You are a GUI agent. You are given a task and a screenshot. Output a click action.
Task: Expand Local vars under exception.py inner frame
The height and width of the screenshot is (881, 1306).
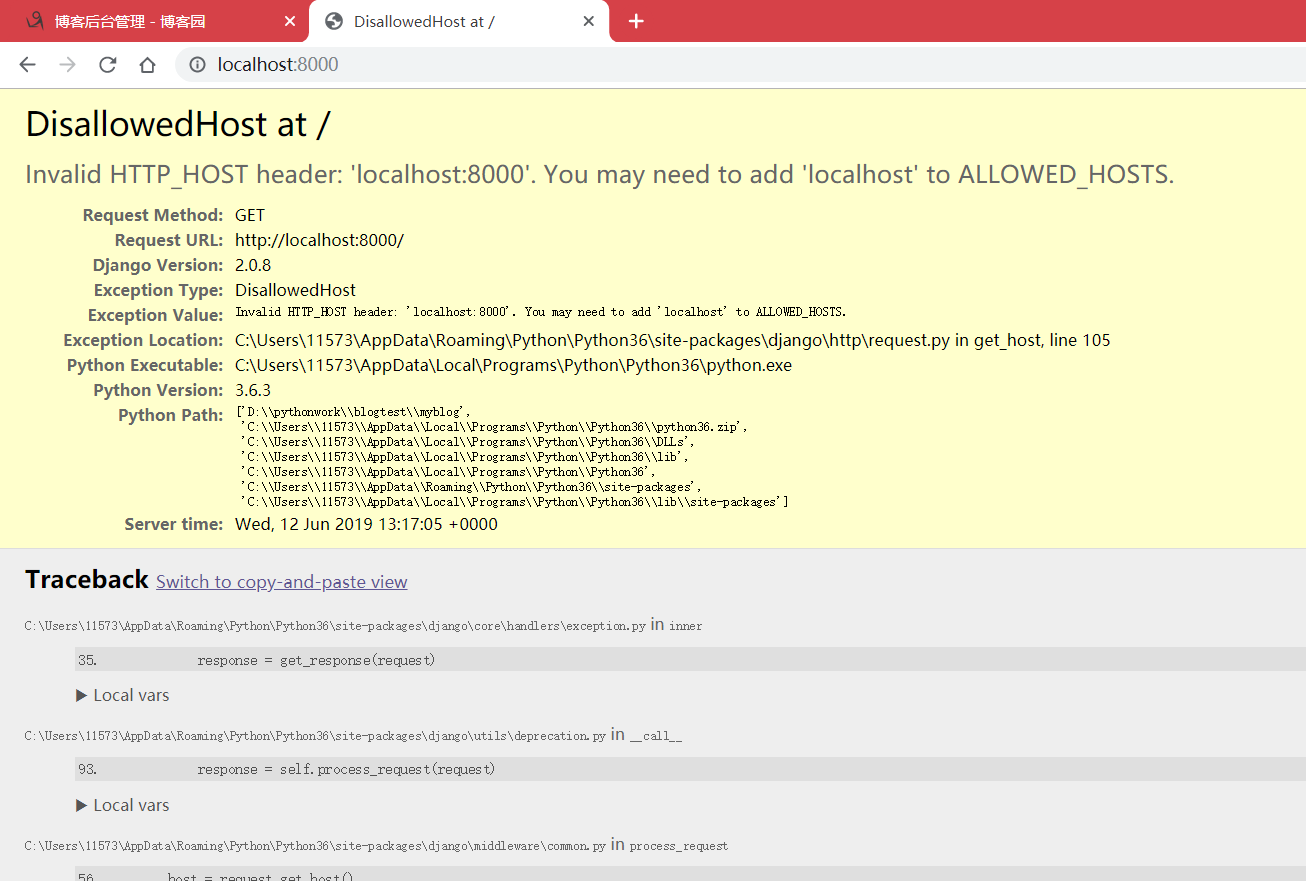(123, 695)
